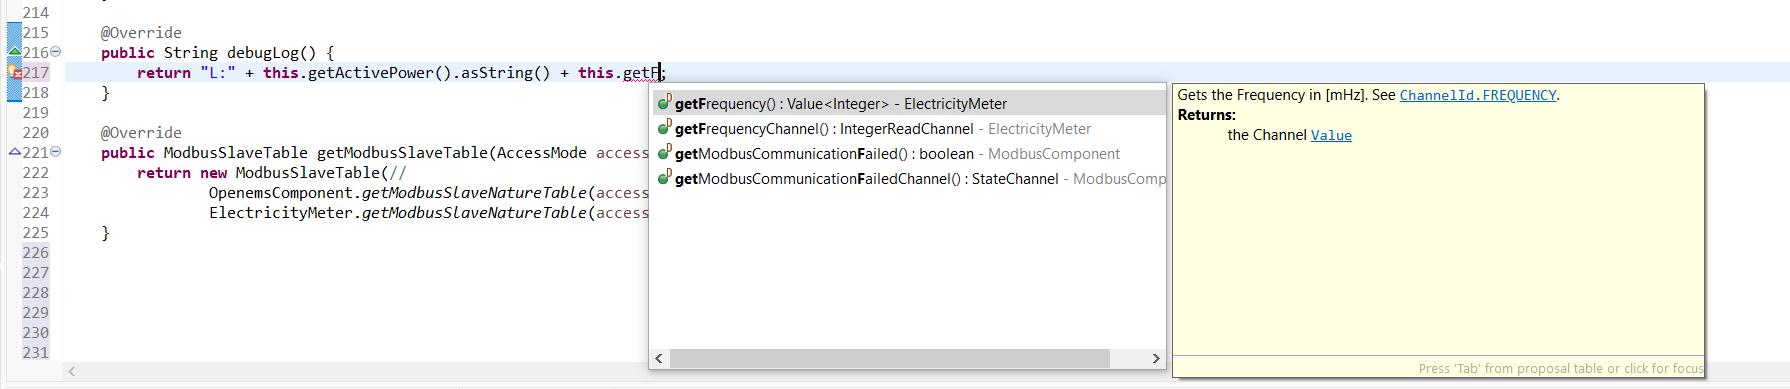Click the proposal list horizontal scrollbar thumb

coord(889,358)
